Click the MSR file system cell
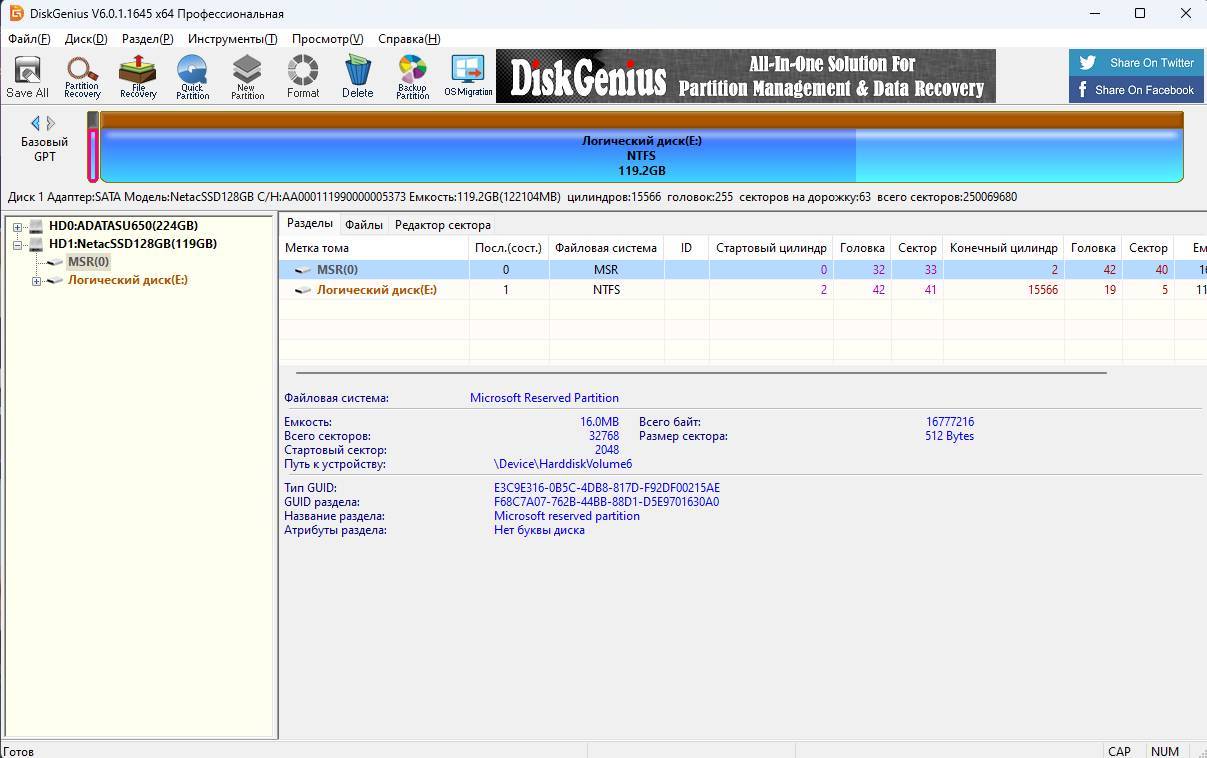 (606, 270)
